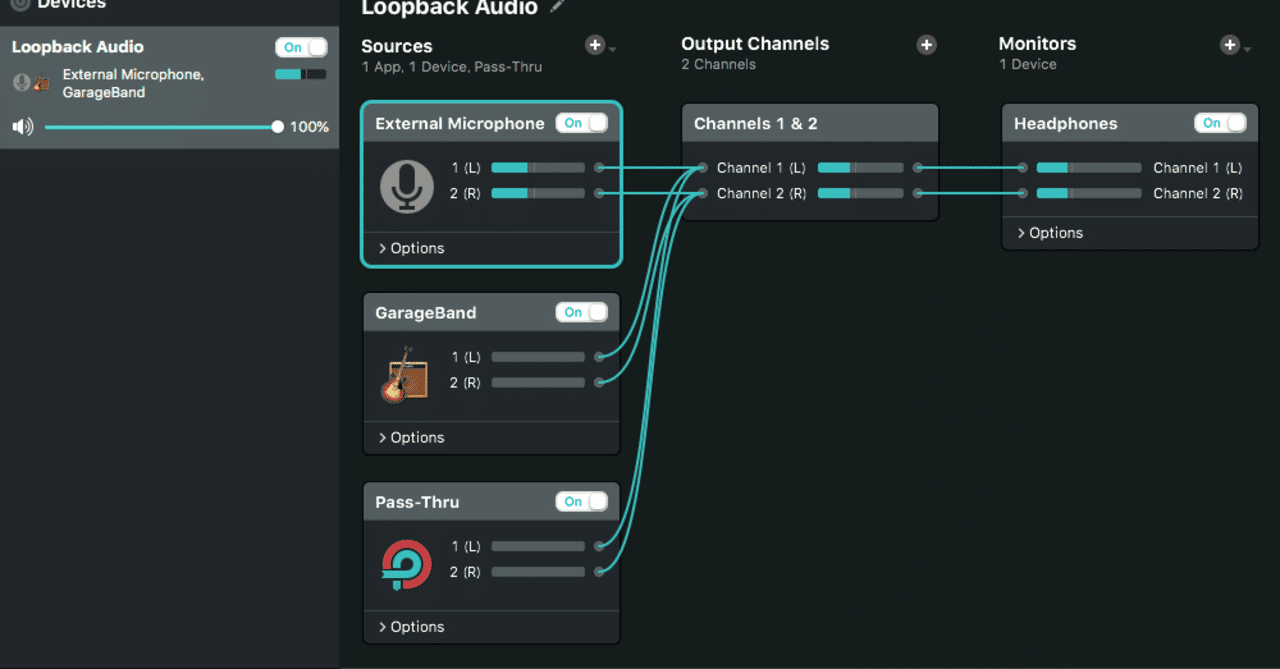
Task: Open dropdown arrow next to Monitors plus
Action: (x=1246, y=49)
